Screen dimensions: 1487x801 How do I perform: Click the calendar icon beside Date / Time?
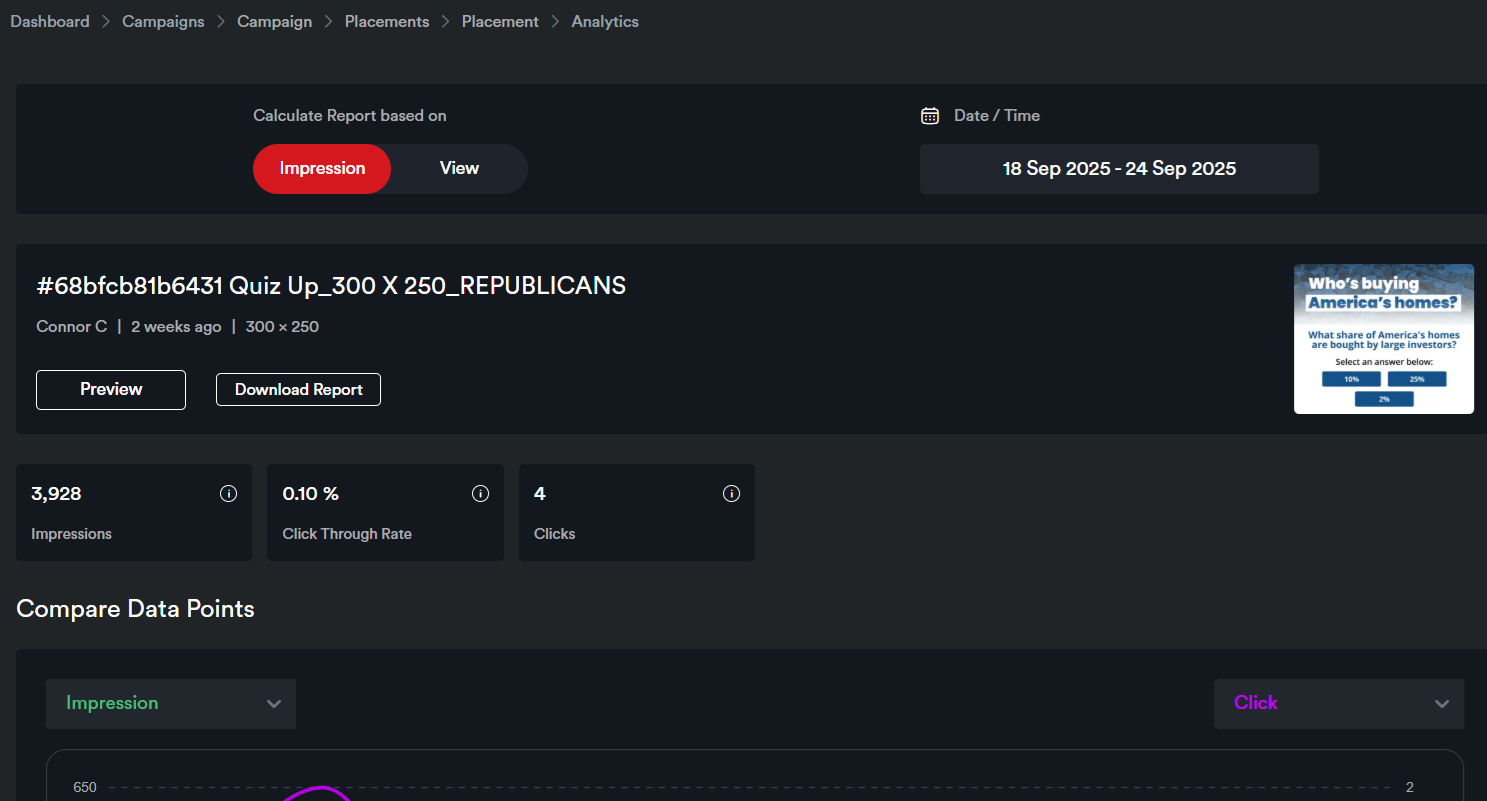tap(930, 116)
